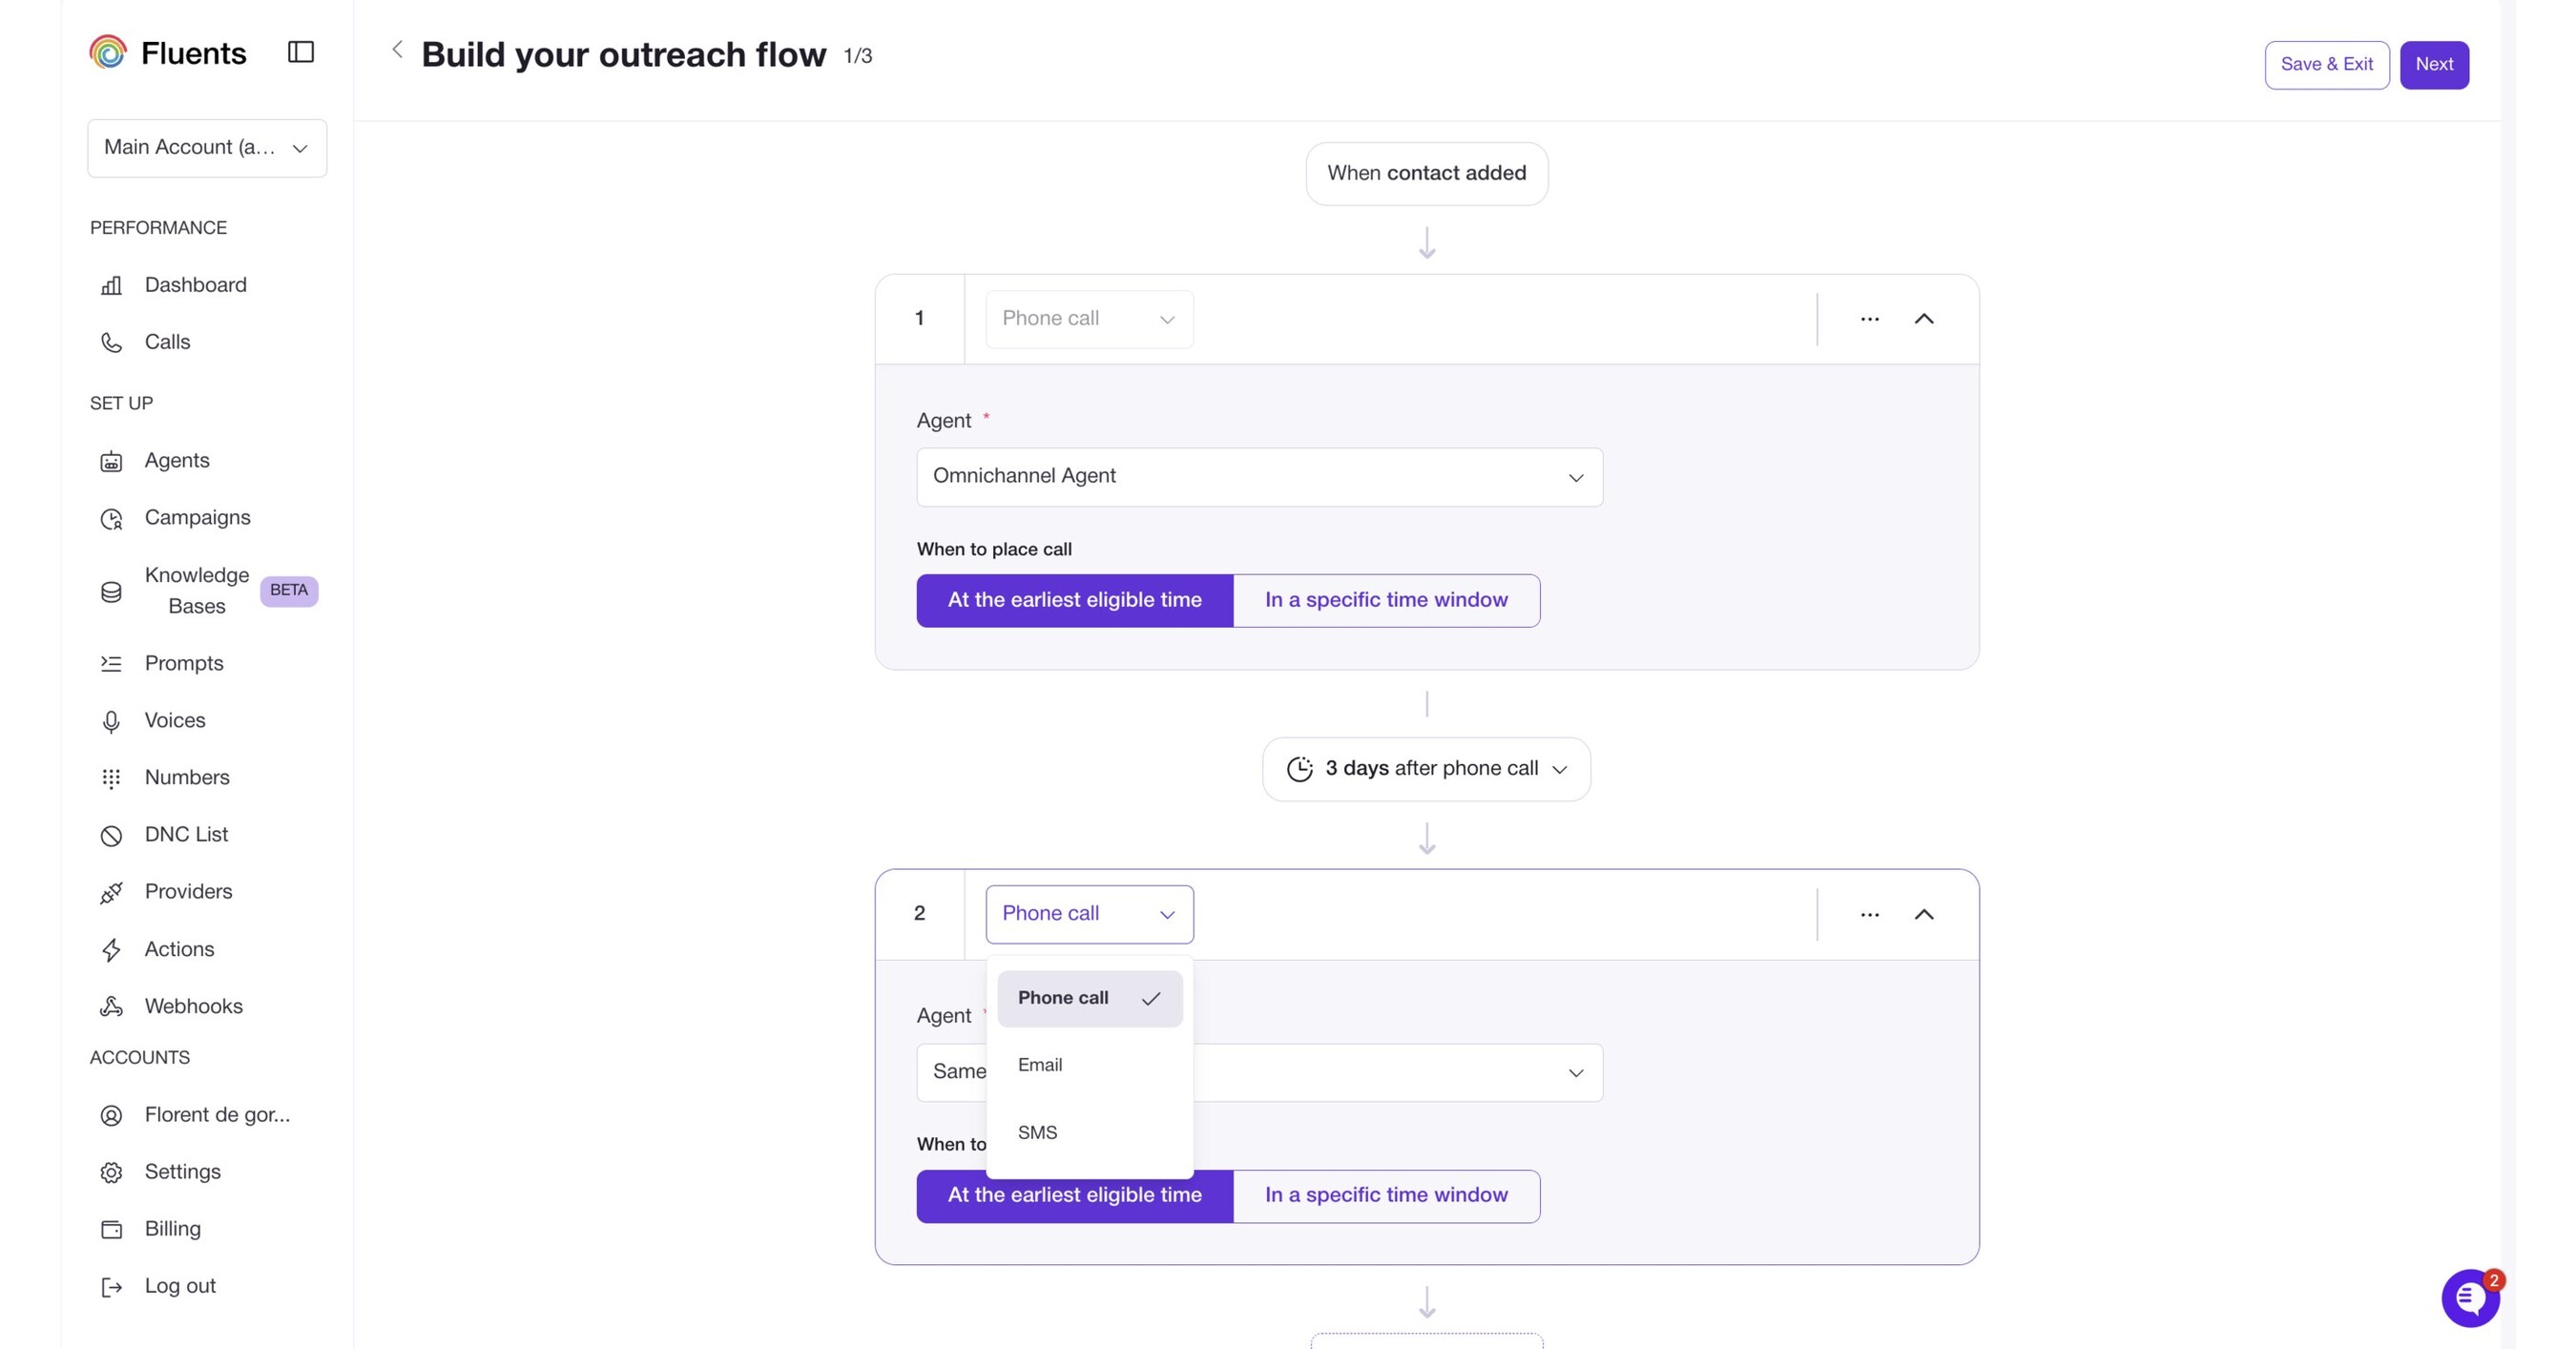Click Save & Exit

coord(2326,64)
